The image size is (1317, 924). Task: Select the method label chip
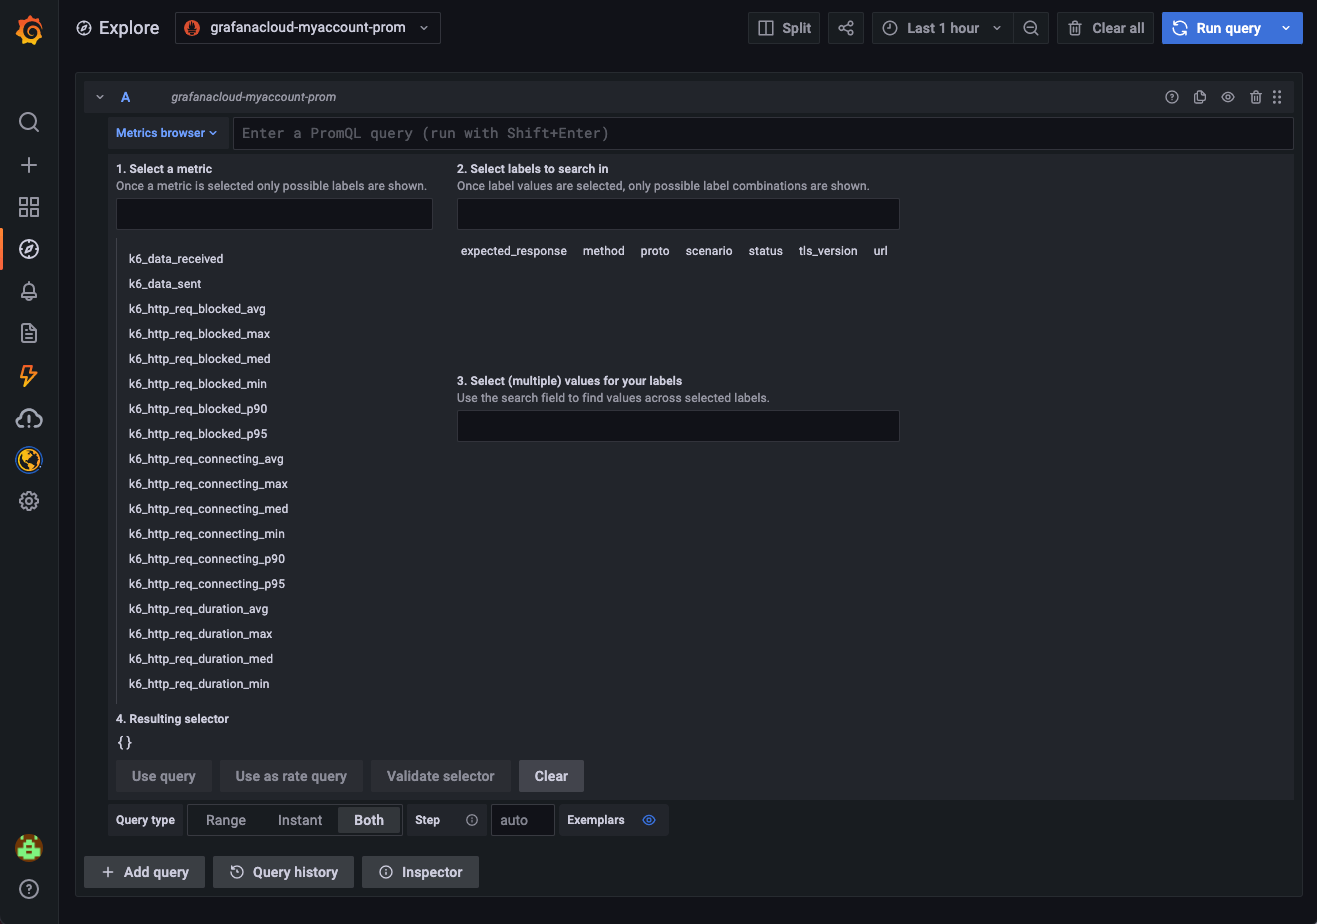point(603,251)
